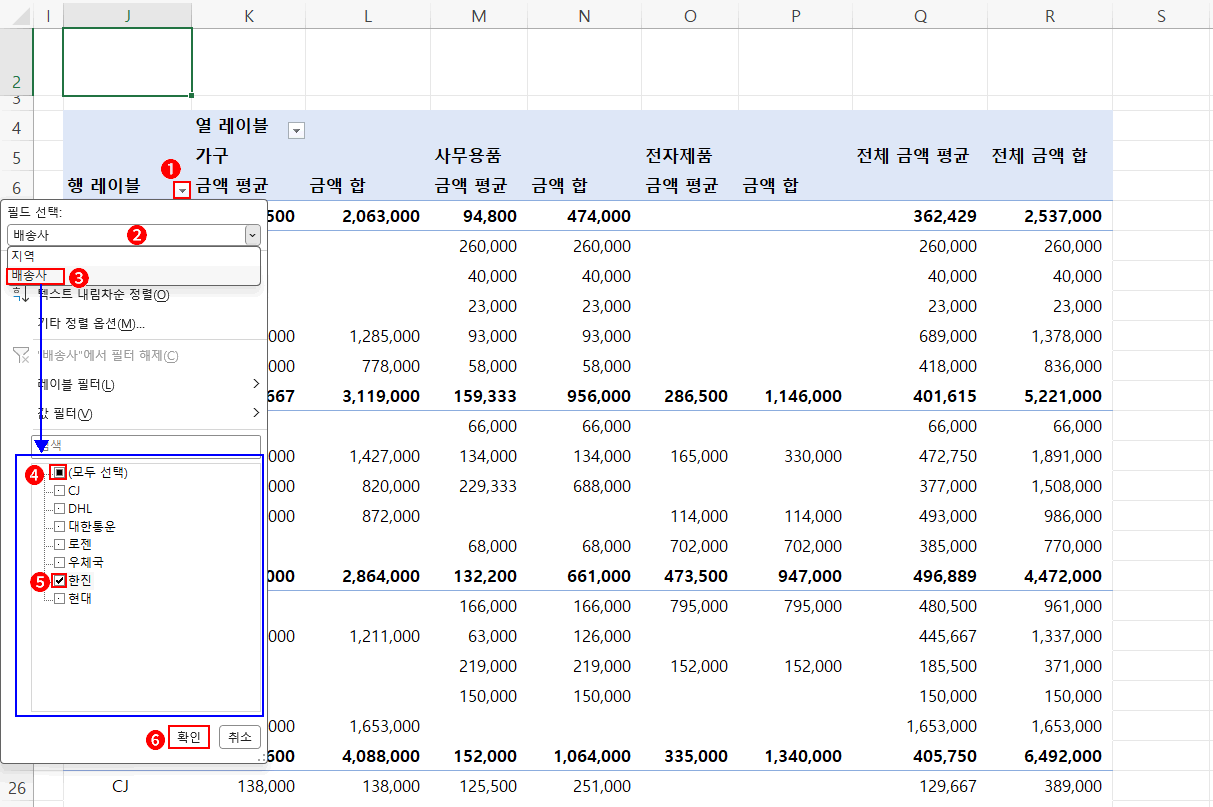Enable the DHL checkbox
The height and width of the screenshot is (807, 1213).
pyautogui.click(x=59, y=508)
